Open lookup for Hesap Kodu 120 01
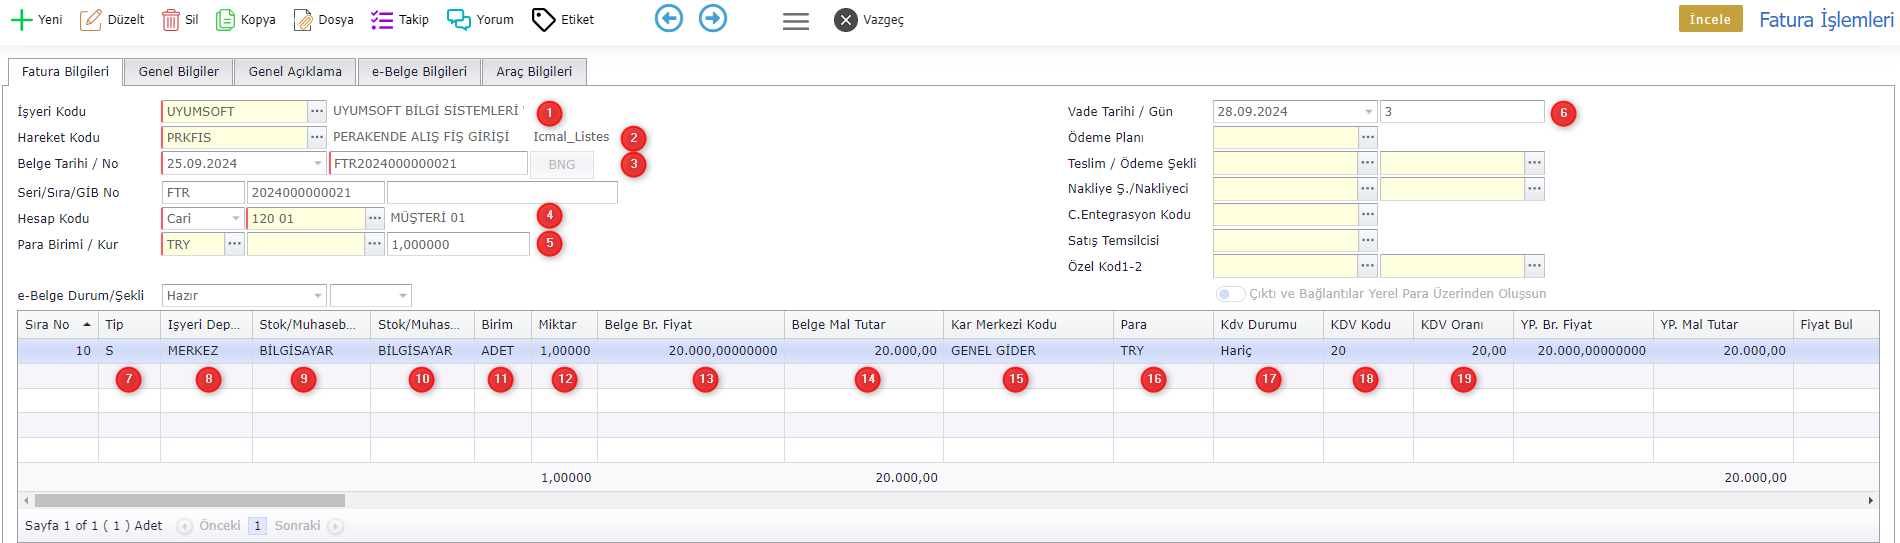1900x543 pixels. (375, 218)
